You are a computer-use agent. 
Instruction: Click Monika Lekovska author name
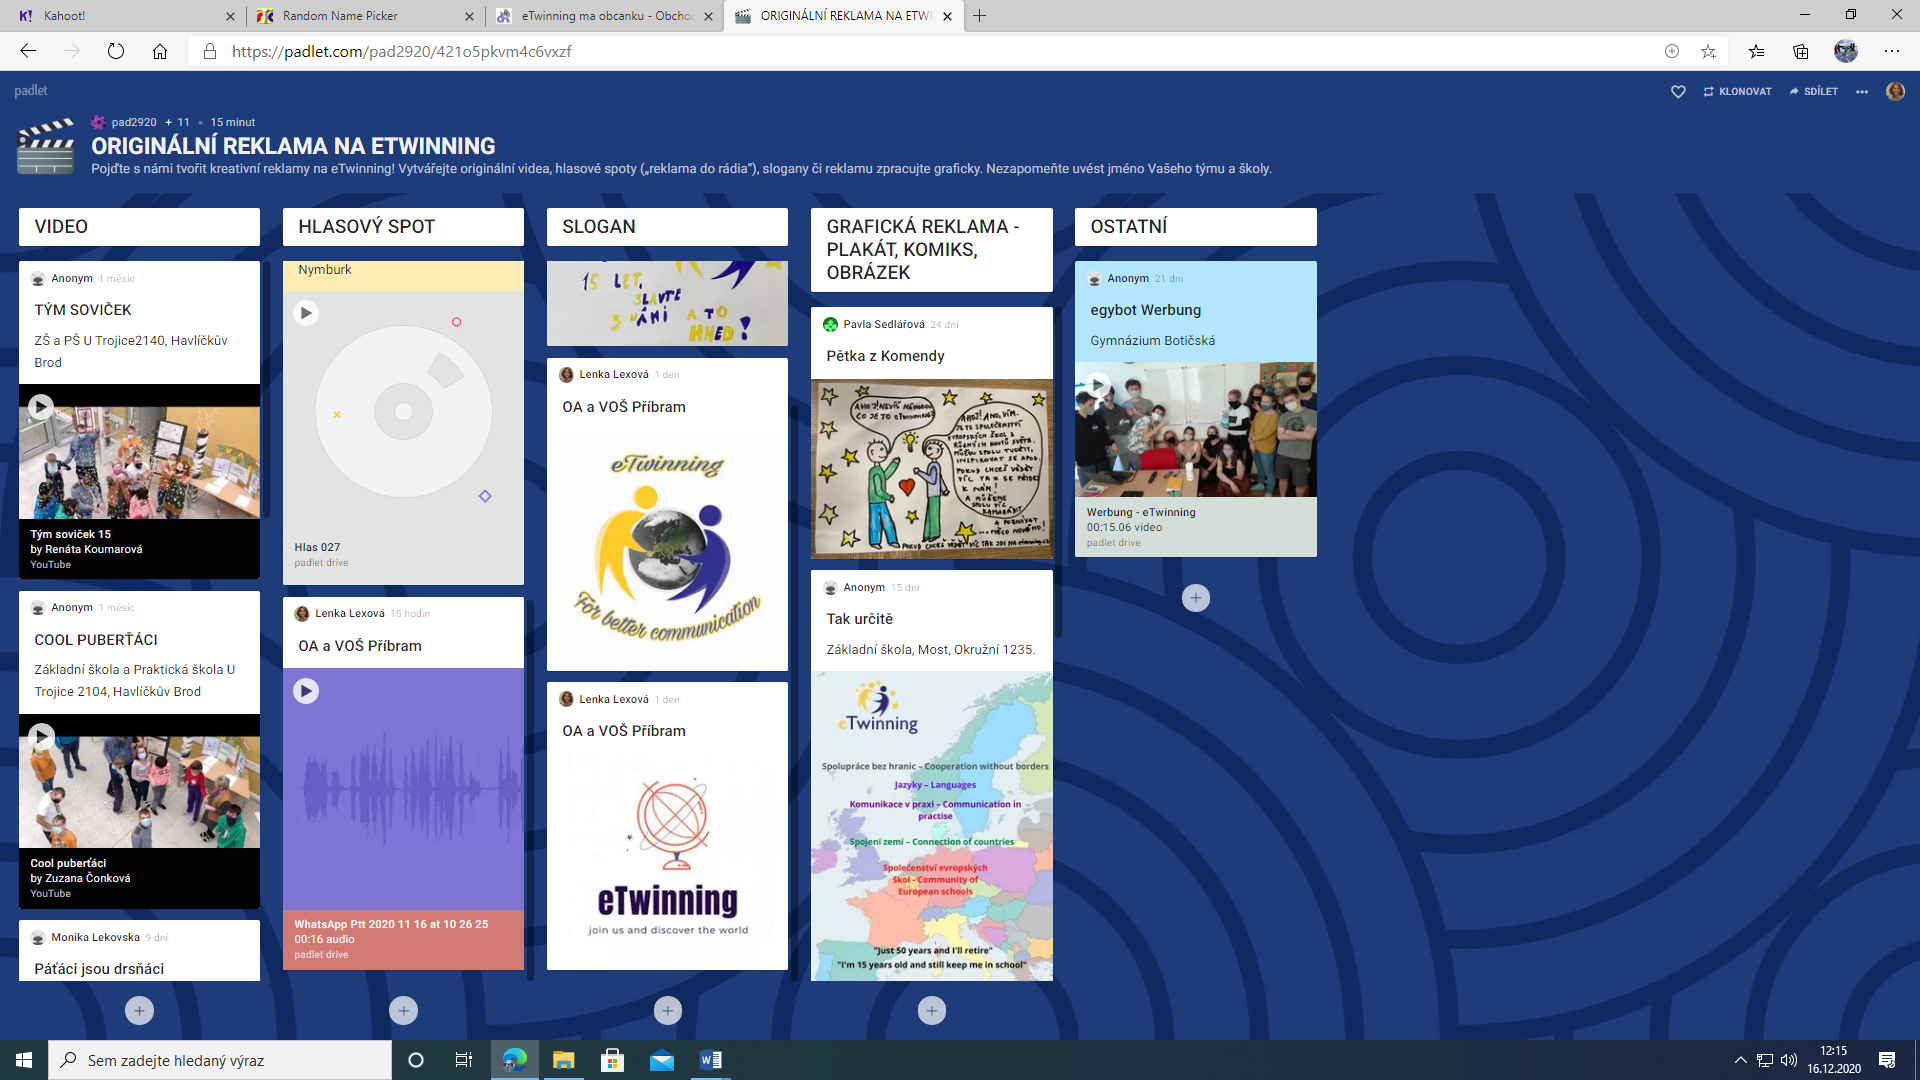tap(95, 937)
